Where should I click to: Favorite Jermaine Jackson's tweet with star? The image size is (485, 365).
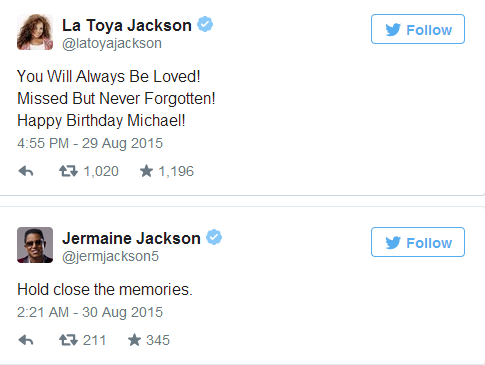point(135,340)
